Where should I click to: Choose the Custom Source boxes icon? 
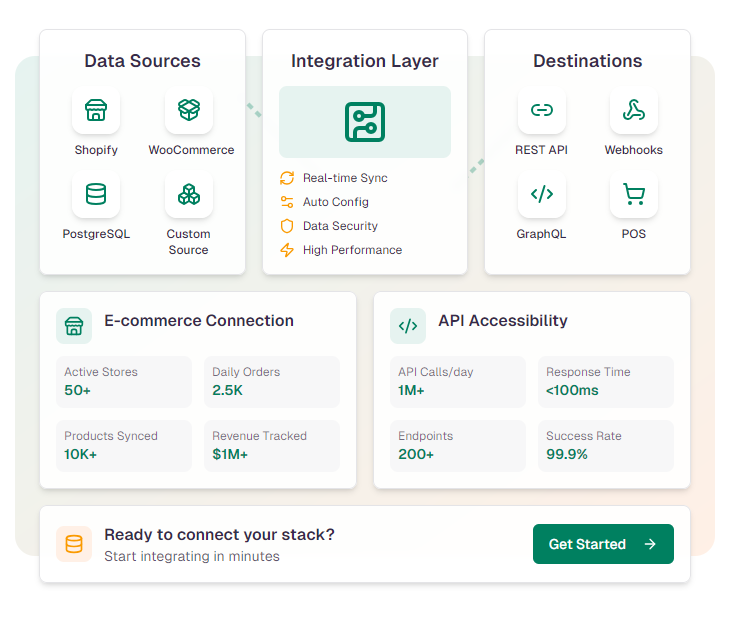pyautogui.click(x=189, y=194)
